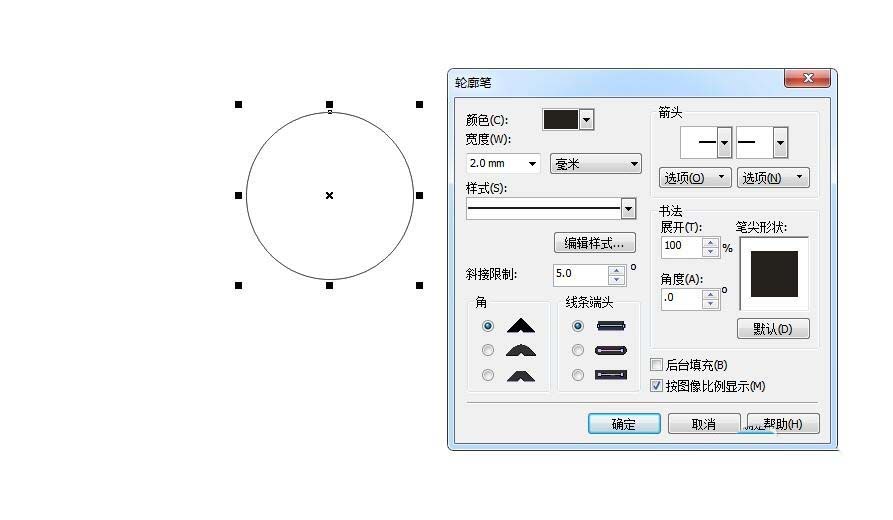
Task: Select the bevel corner radio button
Action: click(x=488, y=375)
